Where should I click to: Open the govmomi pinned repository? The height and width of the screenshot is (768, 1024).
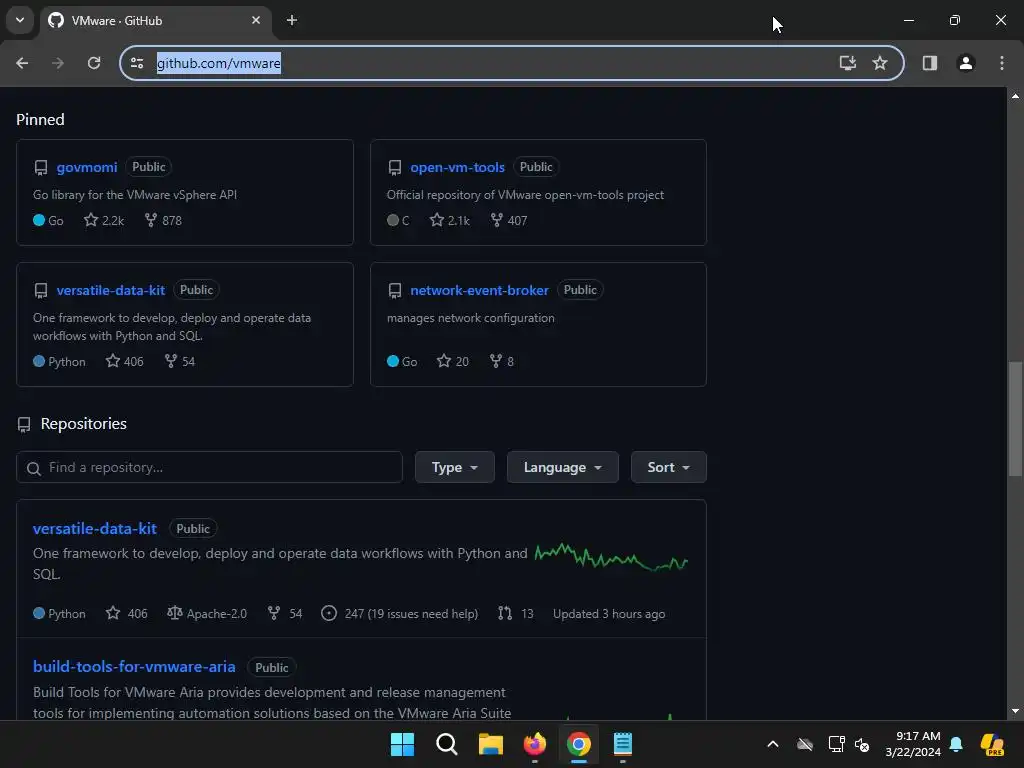coord(87,167)
